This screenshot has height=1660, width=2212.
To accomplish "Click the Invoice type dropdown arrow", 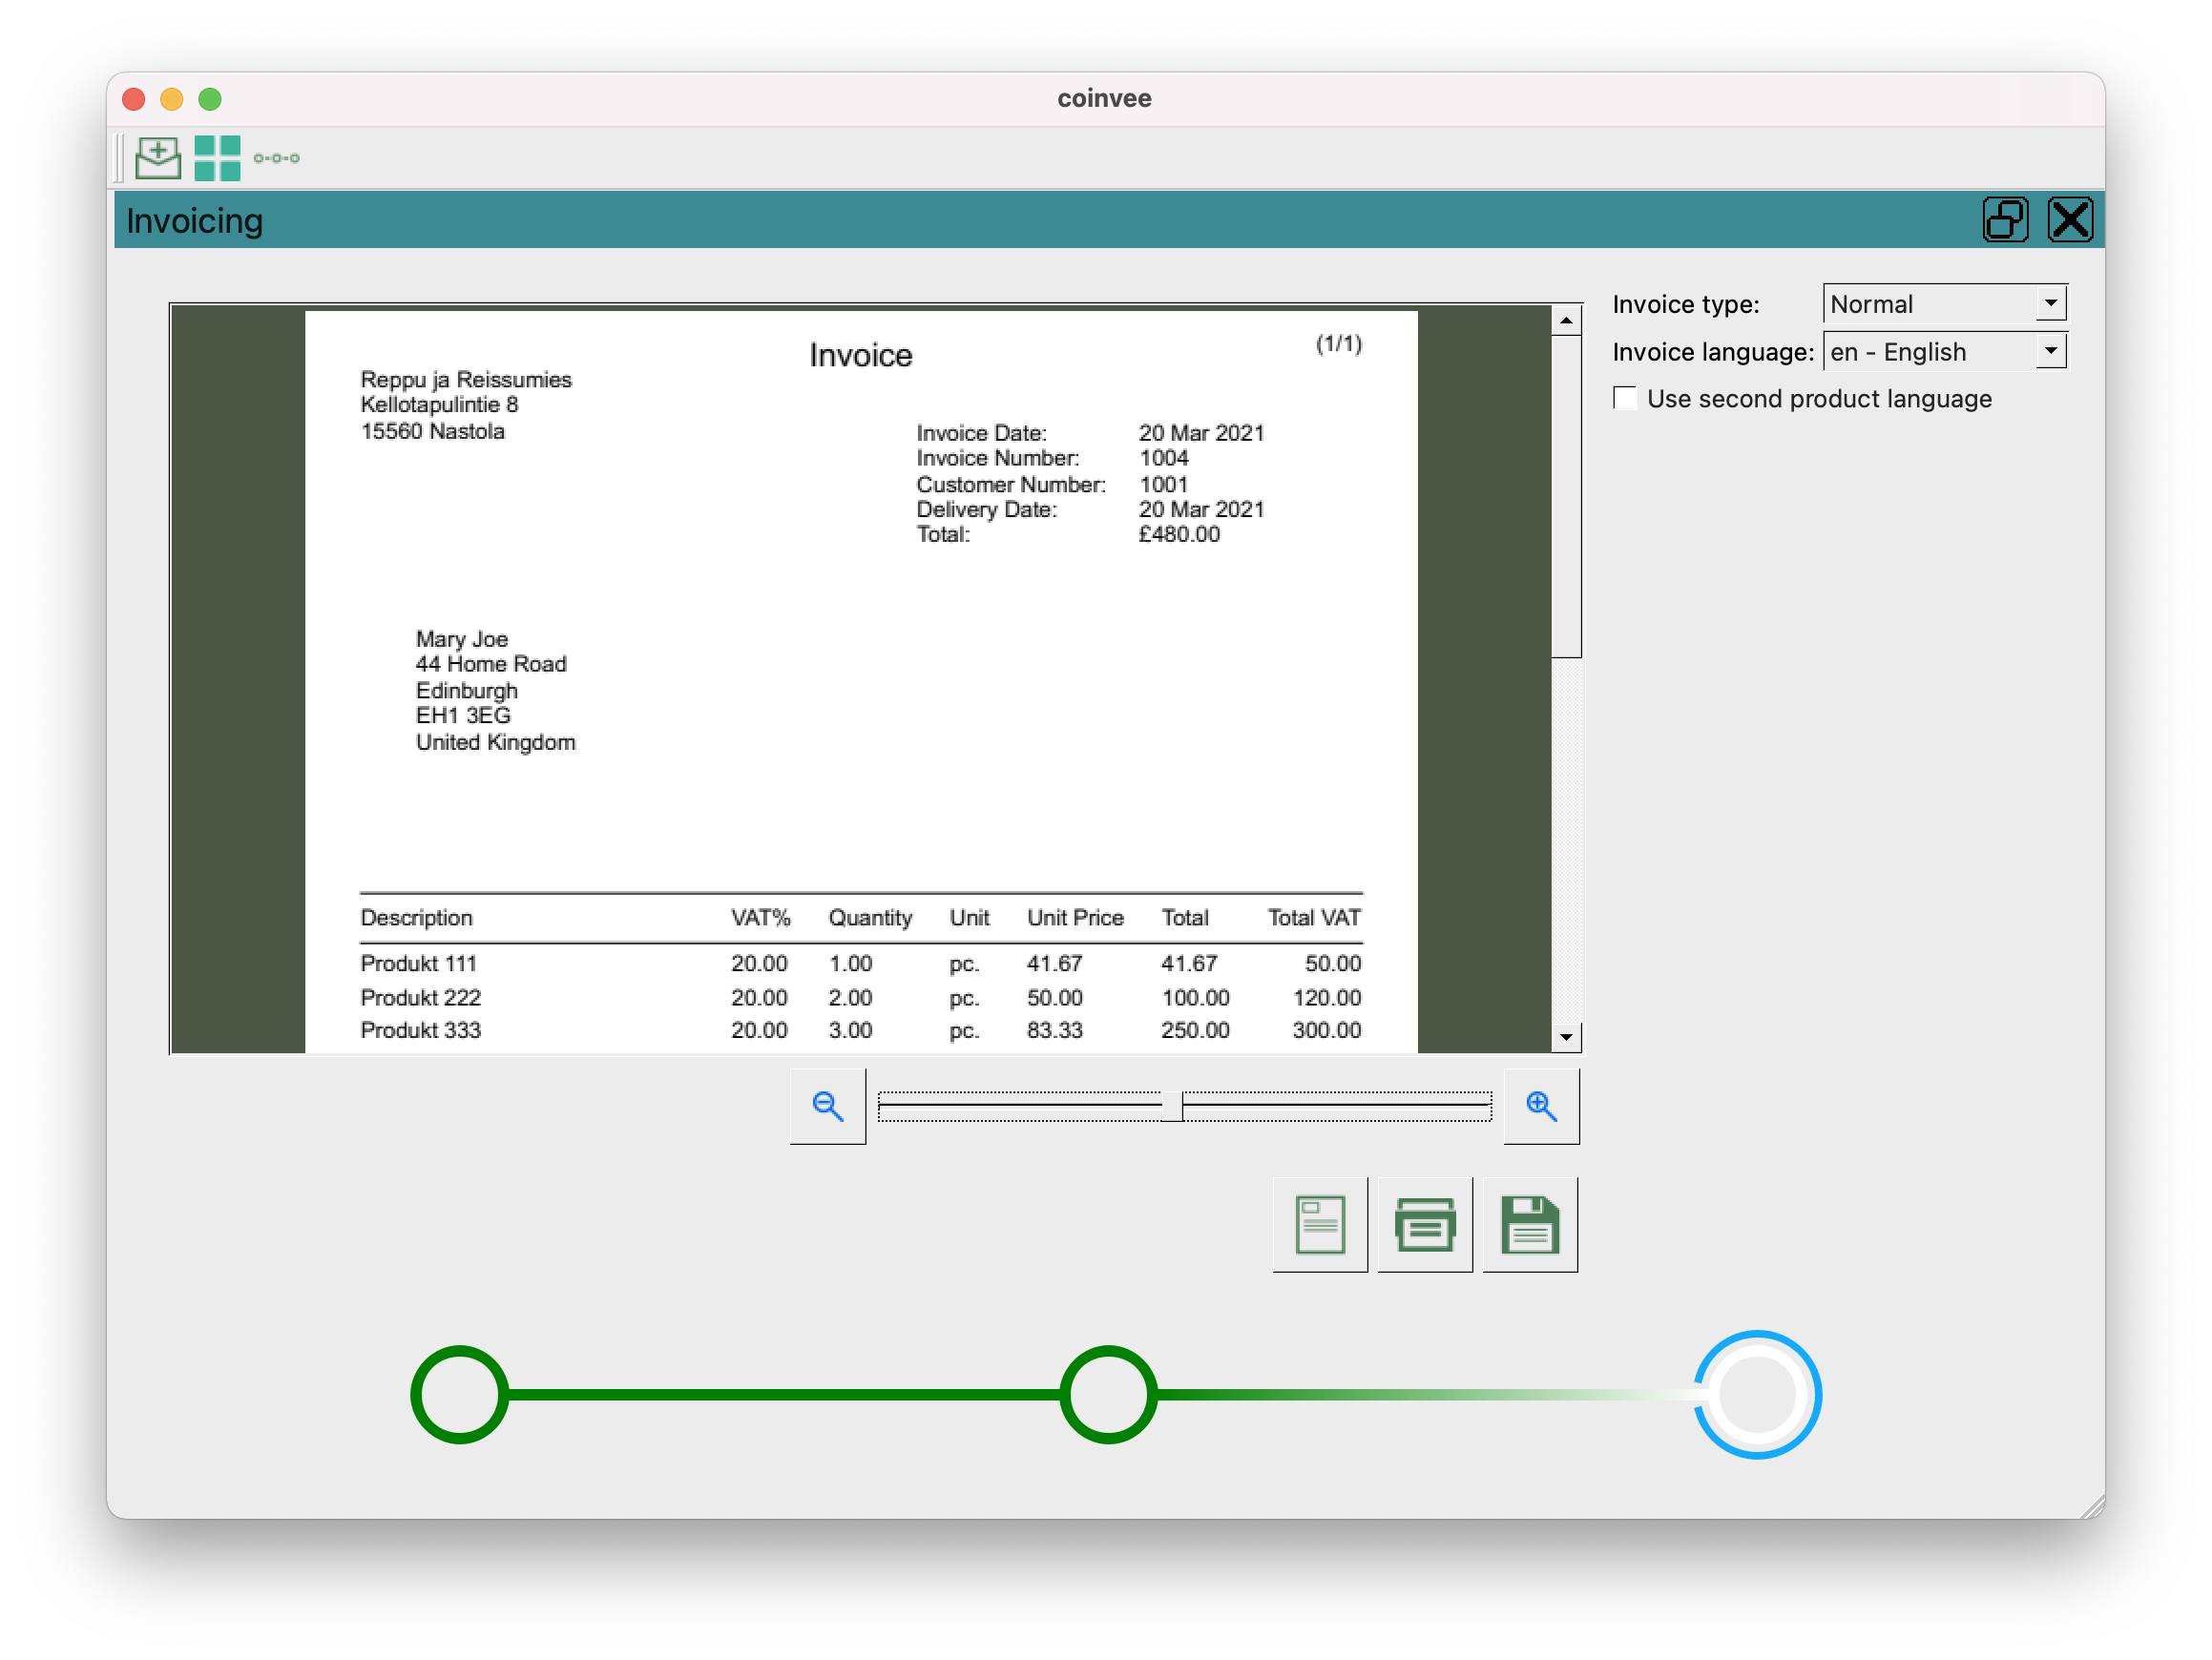I will [2050, 303].
